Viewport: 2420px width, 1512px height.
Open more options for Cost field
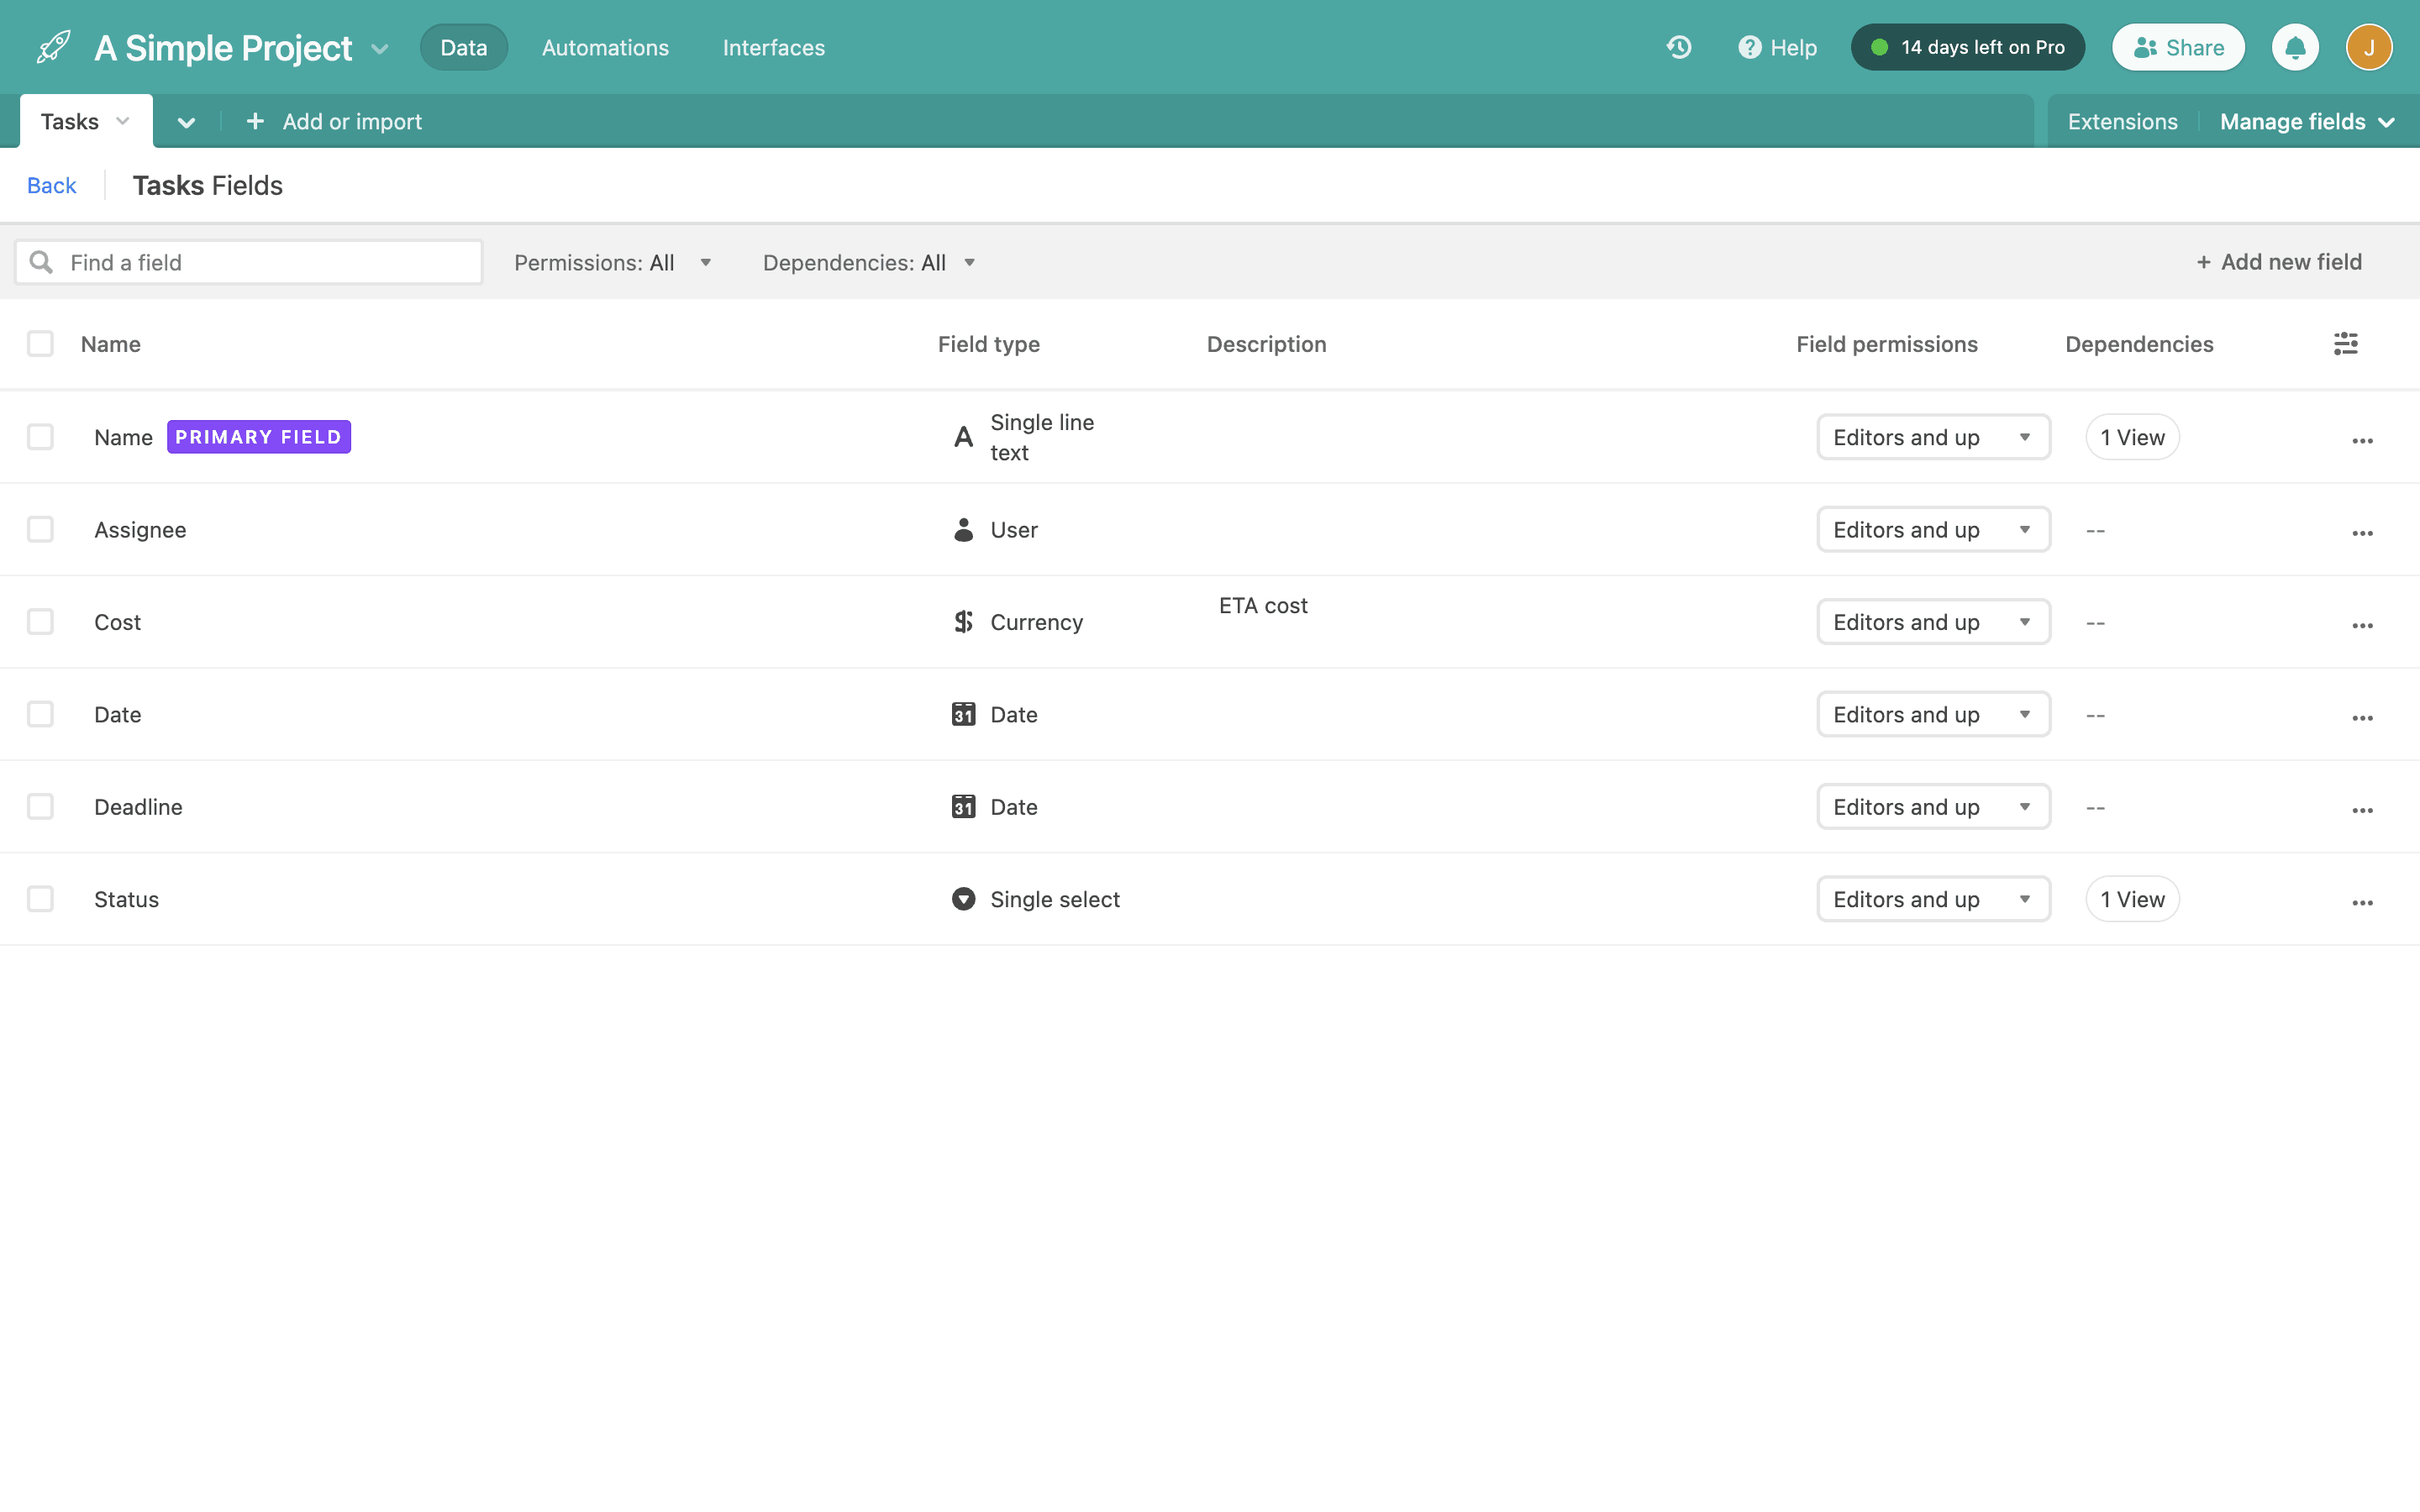pyautogui.click(x=2362, y=626)
